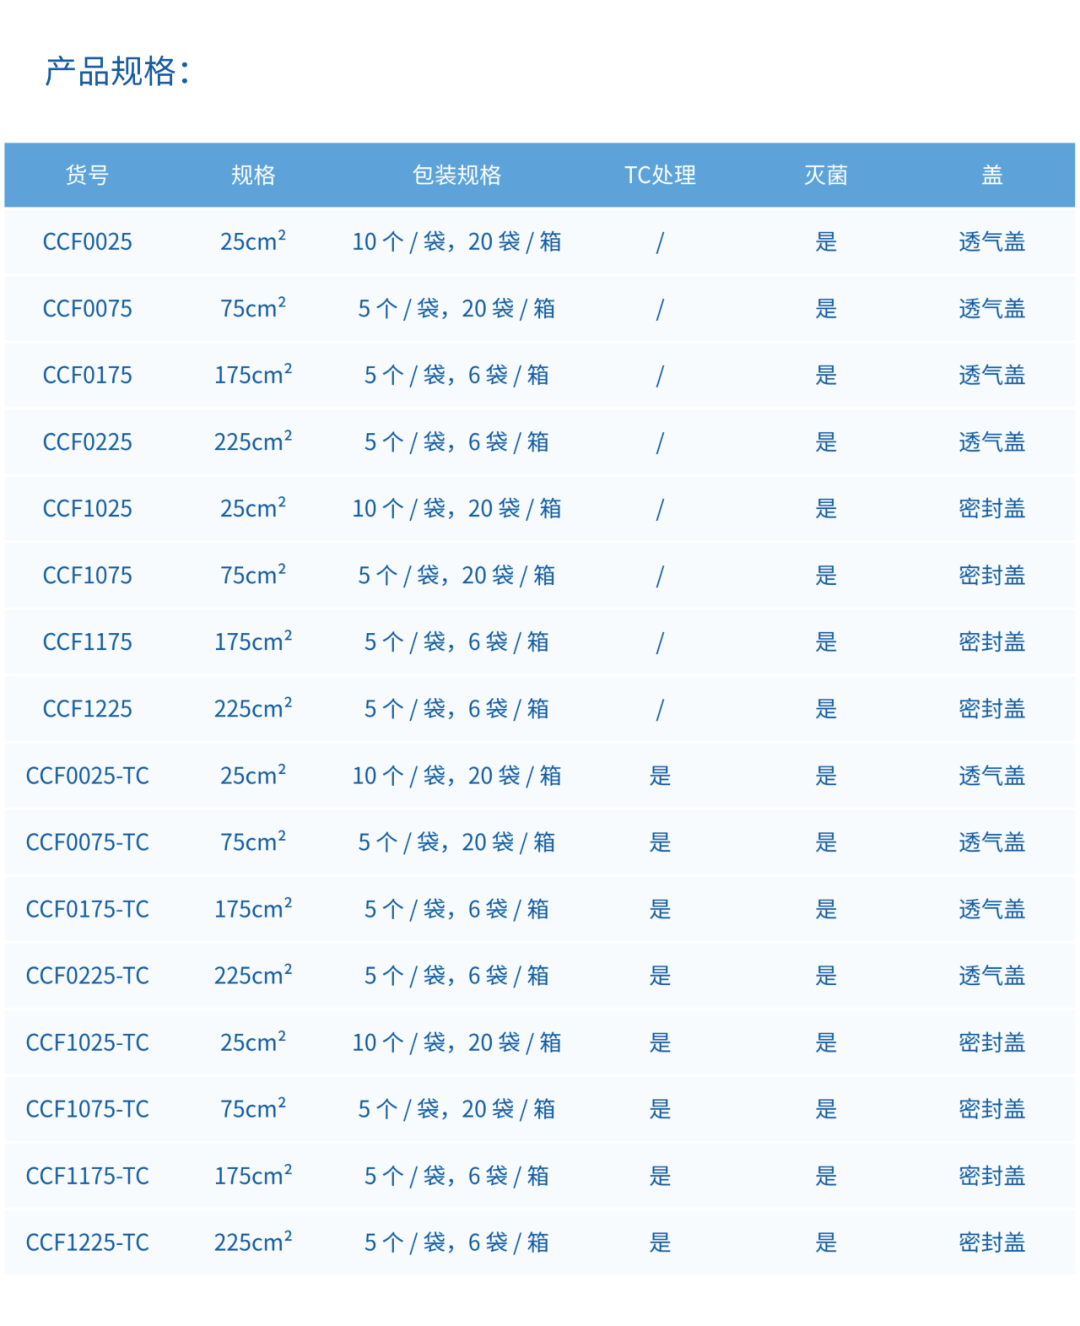Click the 规格 column header
This screenshot has width=1080, height=1326.
point(253,175)
